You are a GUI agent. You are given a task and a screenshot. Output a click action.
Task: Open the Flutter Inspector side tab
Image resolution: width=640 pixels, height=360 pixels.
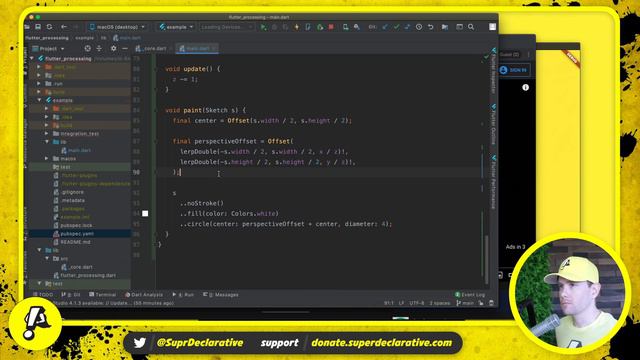coord(493,71)
